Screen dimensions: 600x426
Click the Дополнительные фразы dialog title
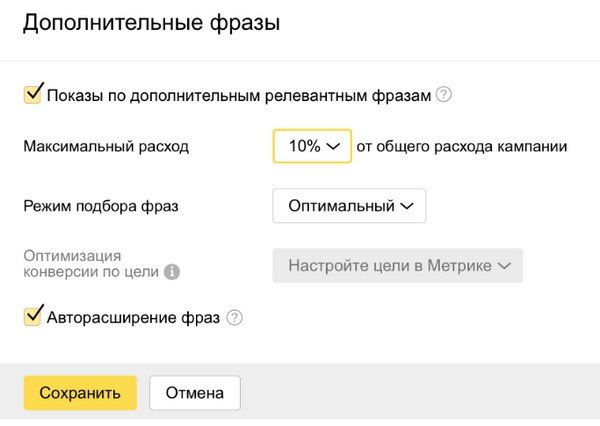152,23
